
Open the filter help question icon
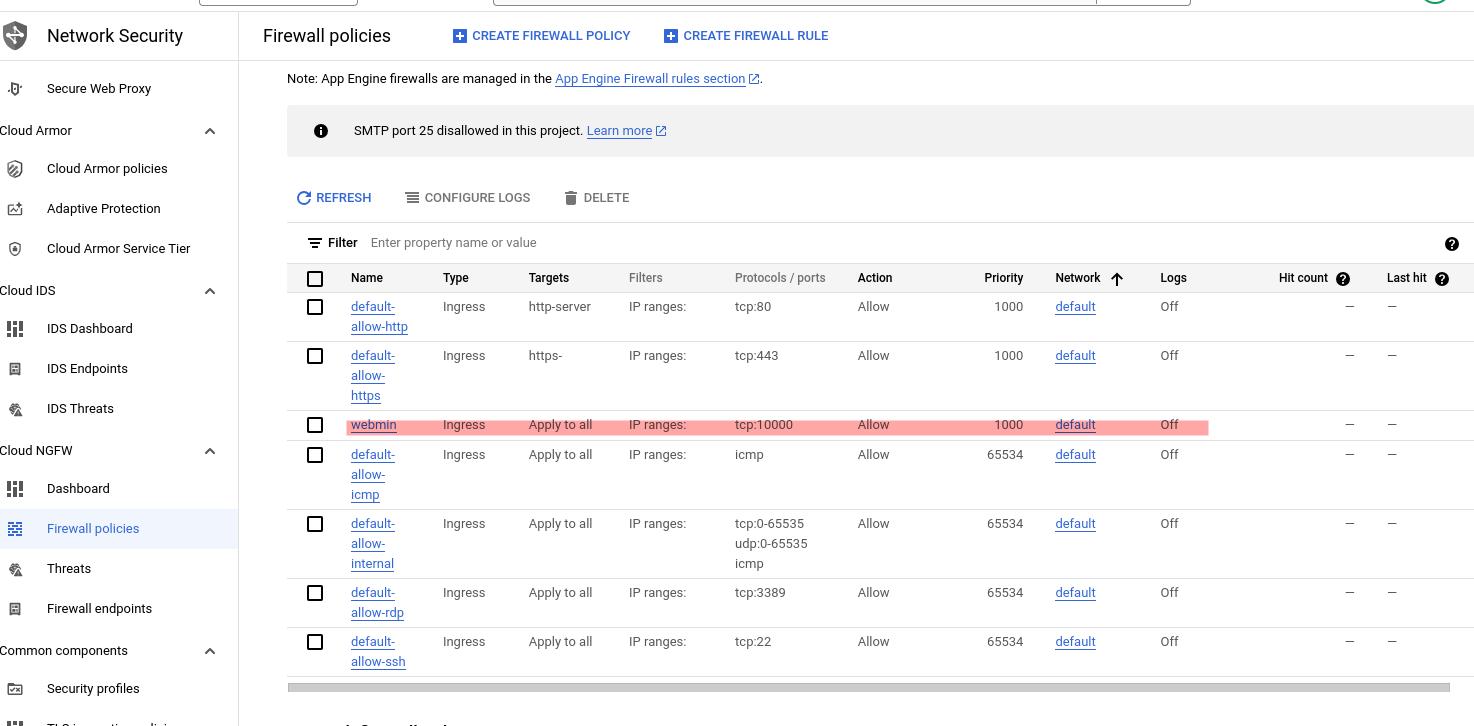(x=1452, y=244)
